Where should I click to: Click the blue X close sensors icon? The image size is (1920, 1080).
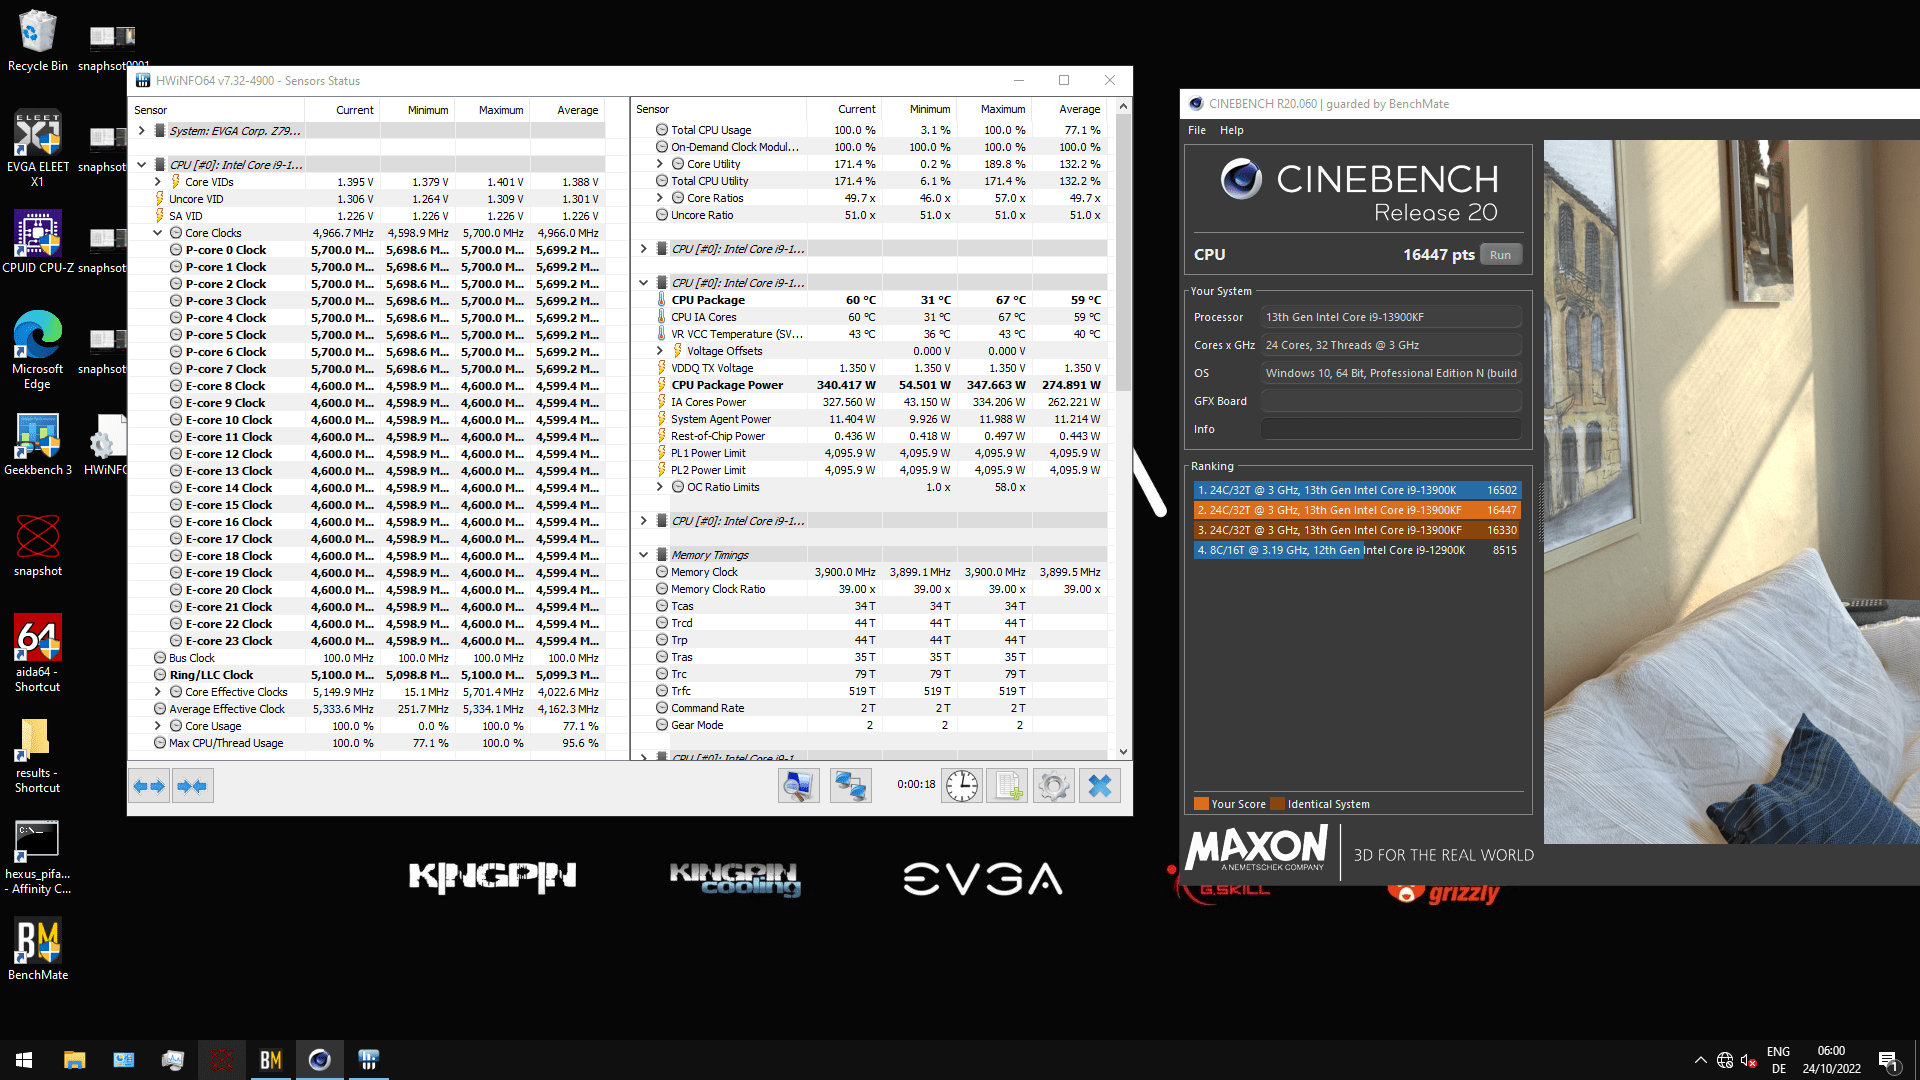1099,786
